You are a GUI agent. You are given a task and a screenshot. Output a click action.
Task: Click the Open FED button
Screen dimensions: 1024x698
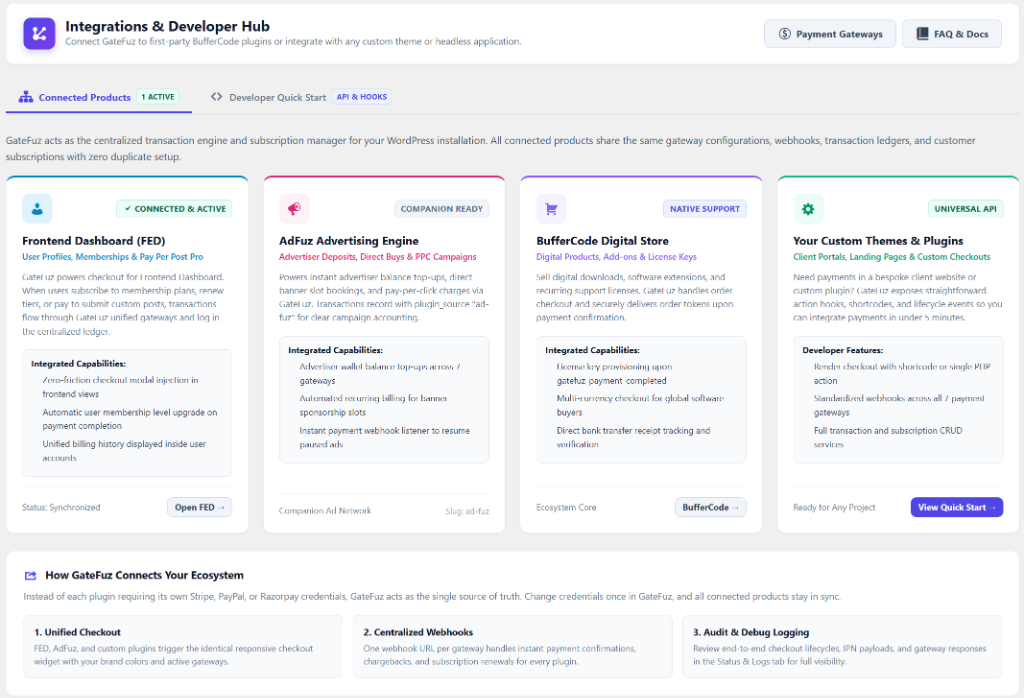(199, 507)
